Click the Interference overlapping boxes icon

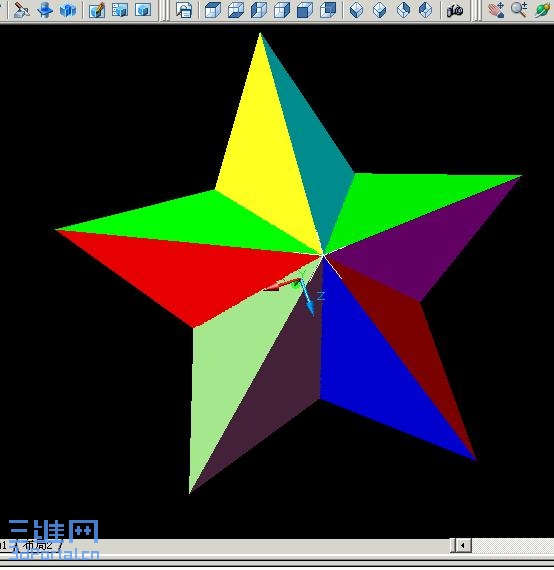tap(68, 10)
